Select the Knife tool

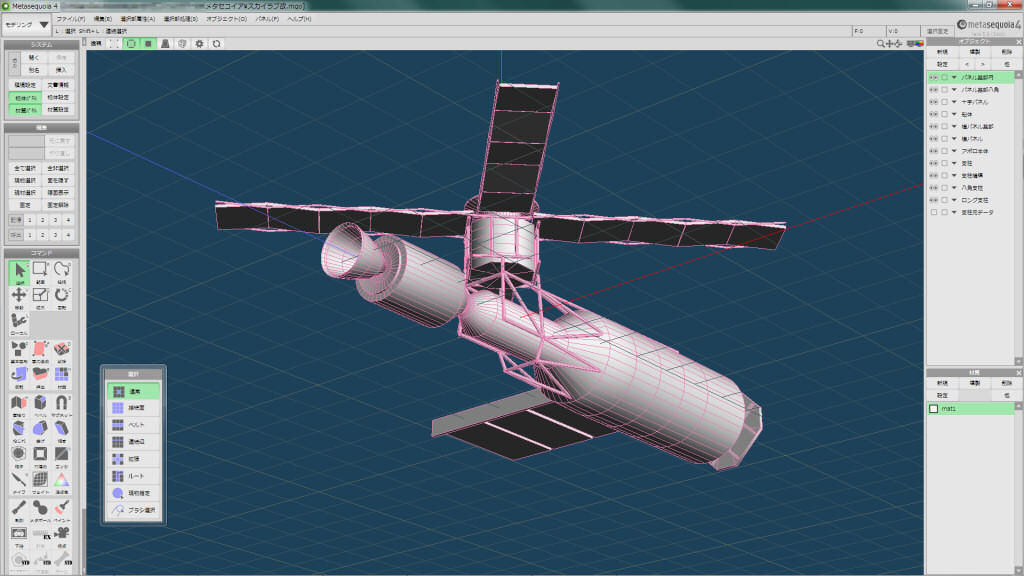pyautogui.click(x=19, y=482)
